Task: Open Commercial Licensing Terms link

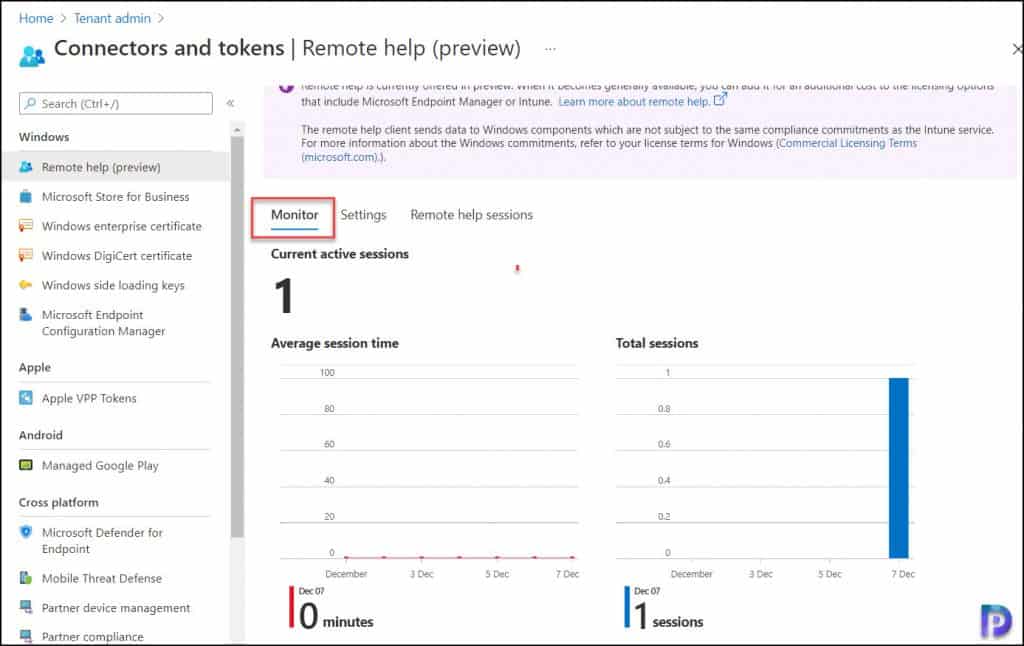Action: (x=848, y=143)
